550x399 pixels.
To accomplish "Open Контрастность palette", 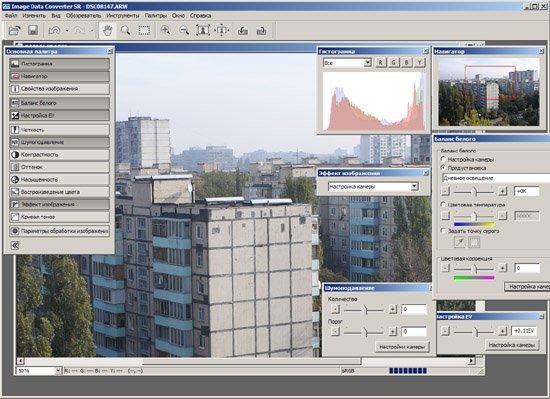I will (x=60, y=155).
